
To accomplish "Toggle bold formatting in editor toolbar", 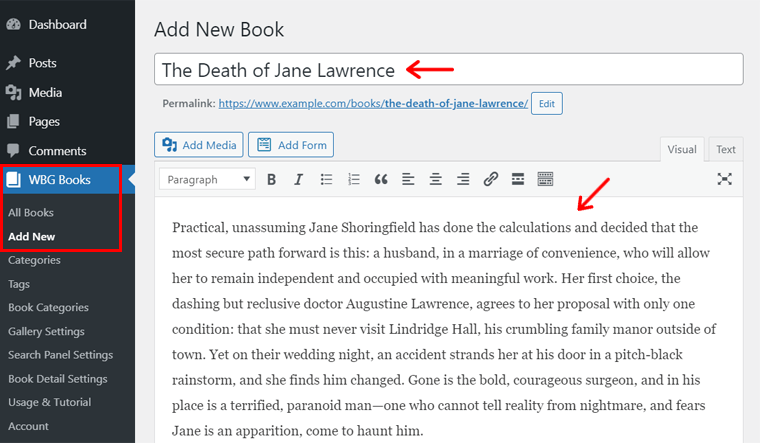I will pos(271,180).
